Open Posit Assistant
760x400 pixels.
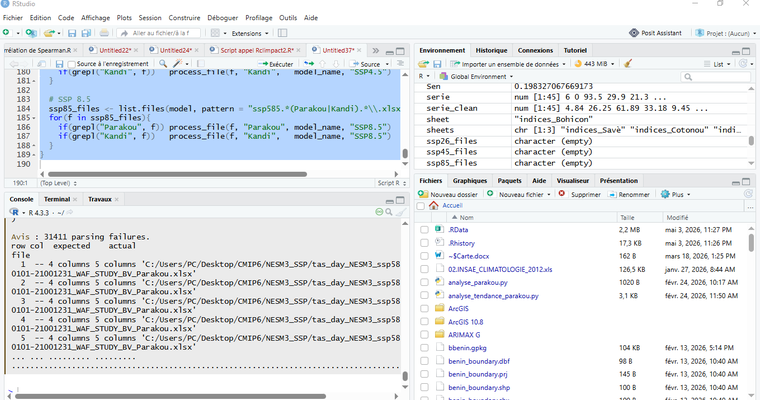pos(655,33)
